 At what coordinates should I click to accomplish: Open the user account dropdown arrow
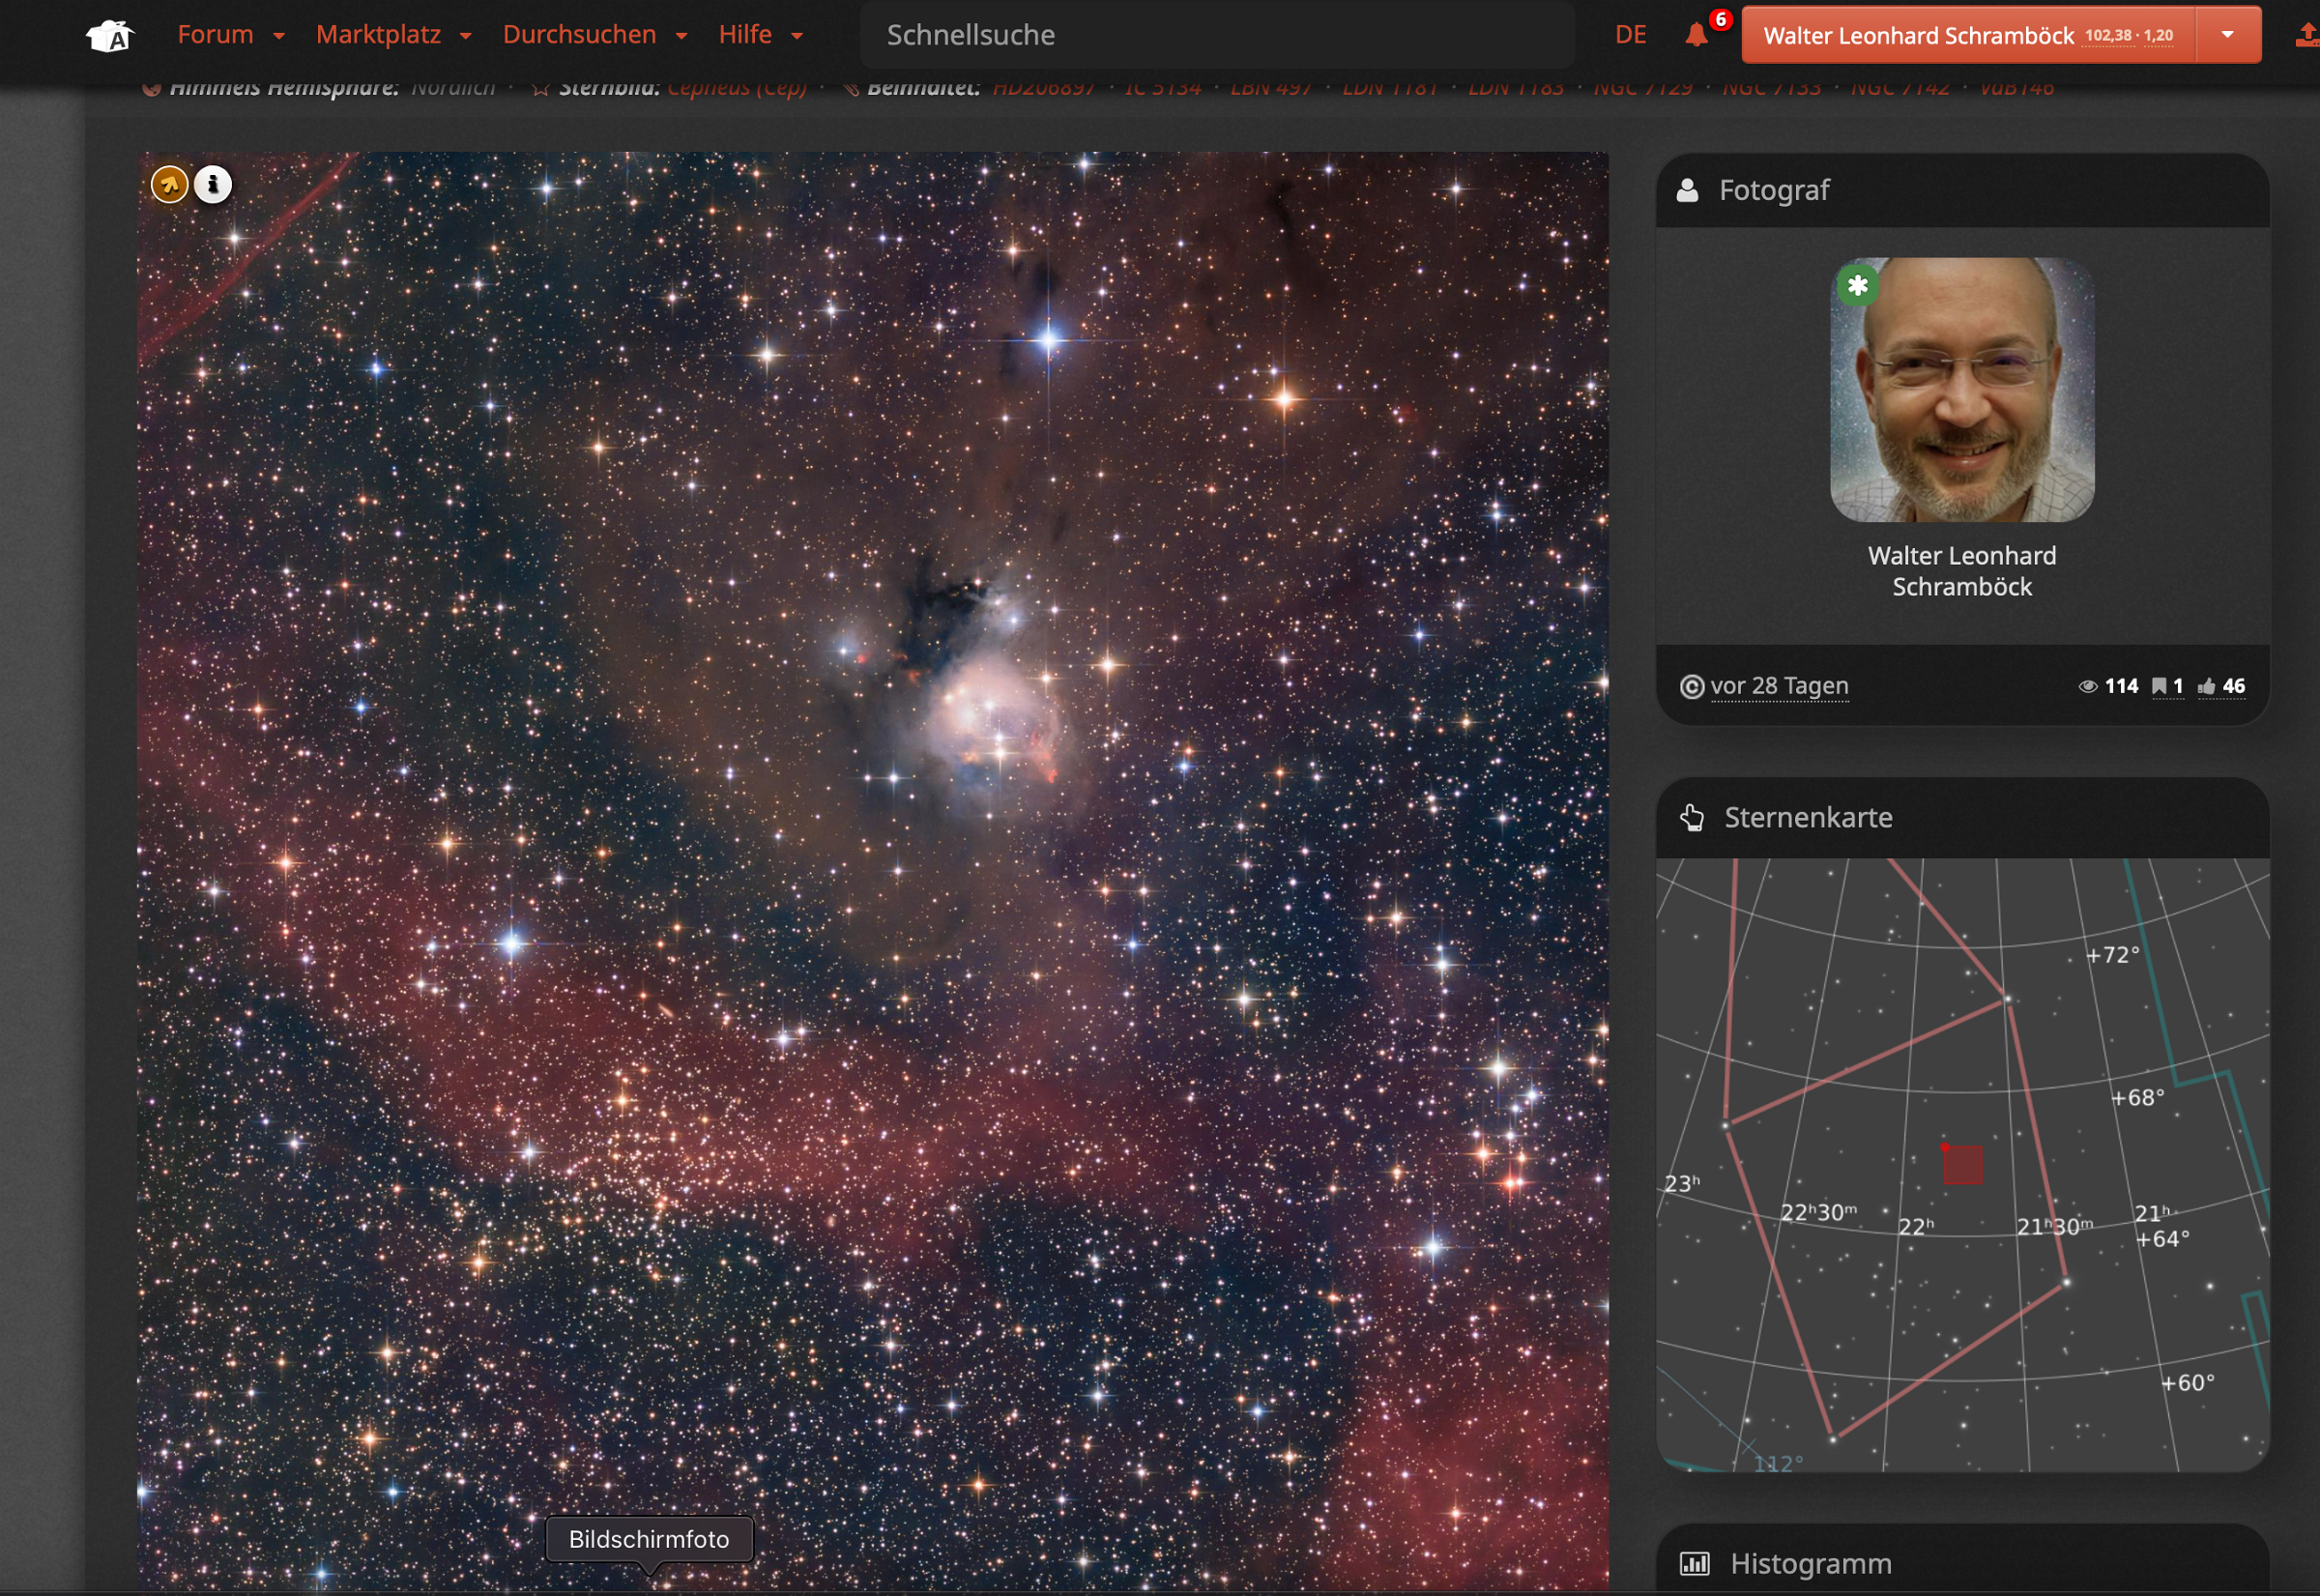tap(2227, 35)
